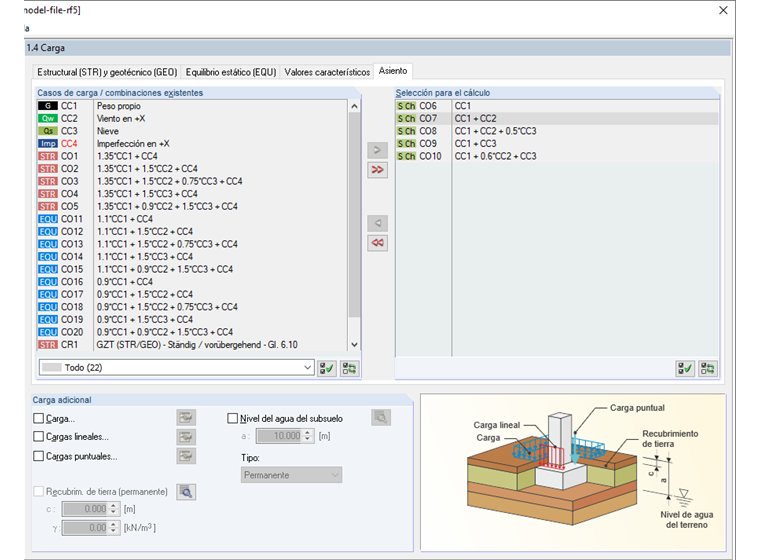Enable the Cargas puntuales checkbox
The height and width of the screenshot is (560, 760).
point(39,456)
